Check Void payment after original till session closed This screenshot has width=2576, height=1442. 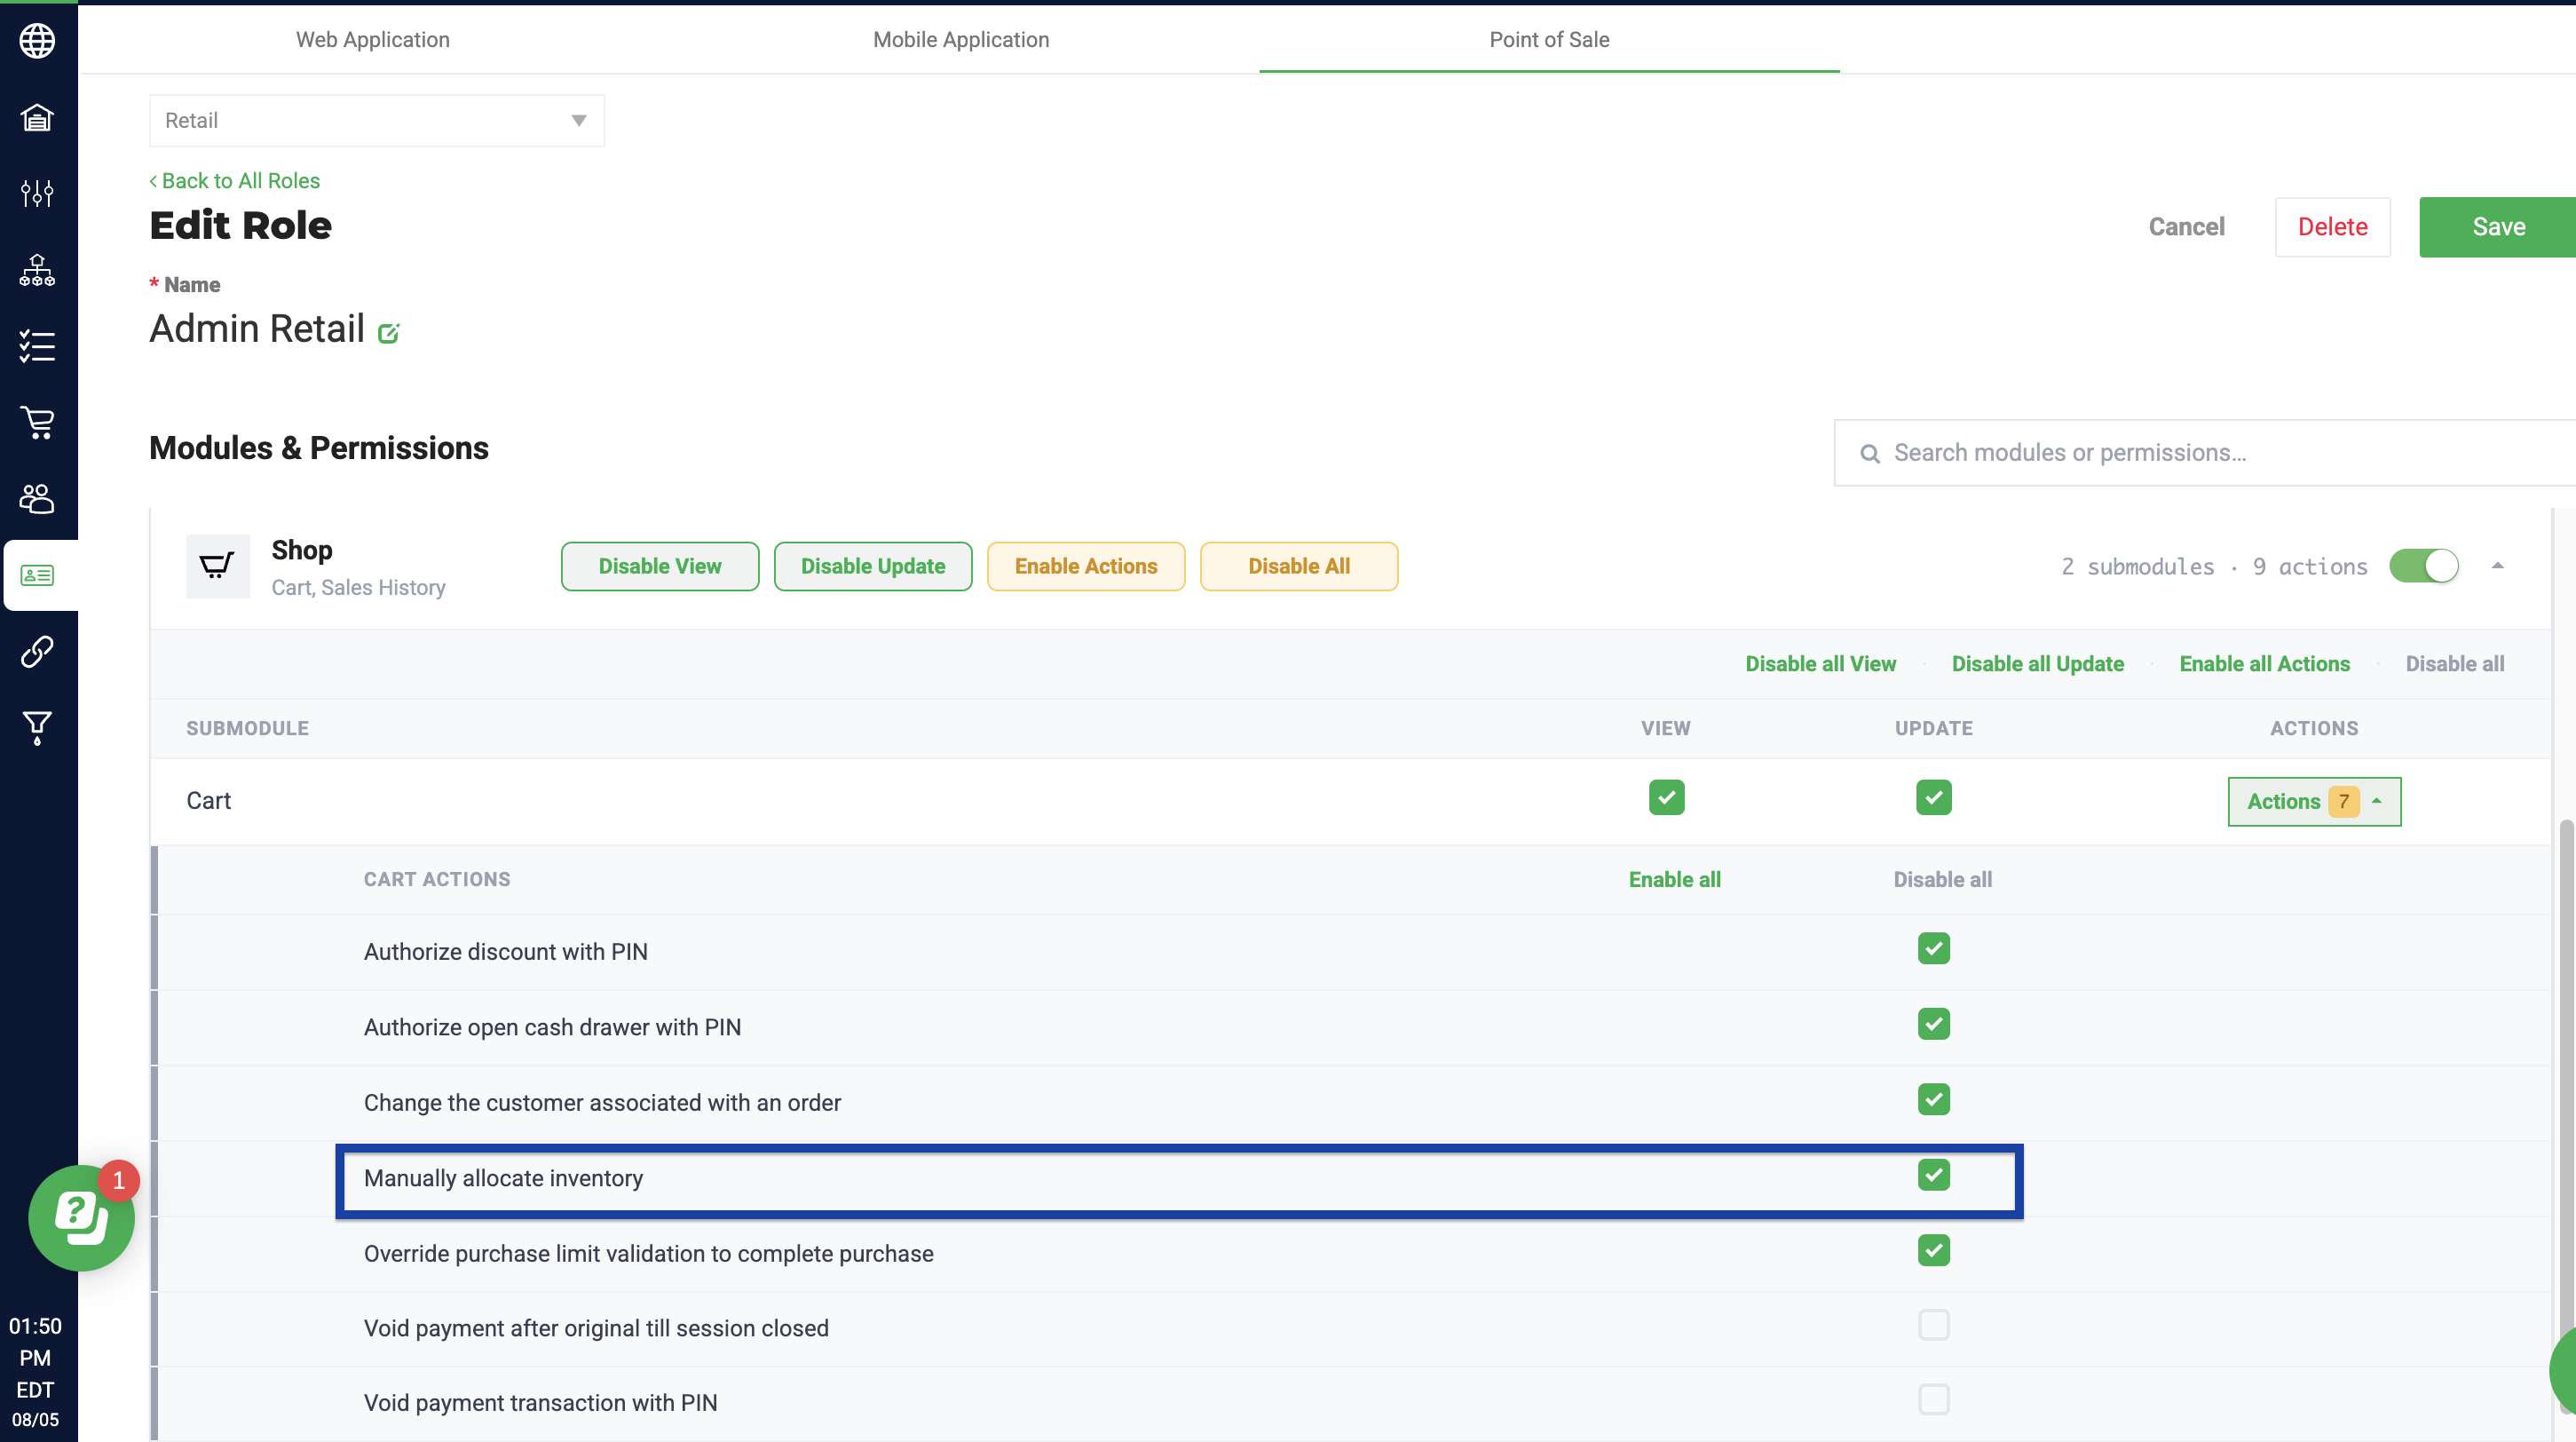(x=1933, y=1325)
